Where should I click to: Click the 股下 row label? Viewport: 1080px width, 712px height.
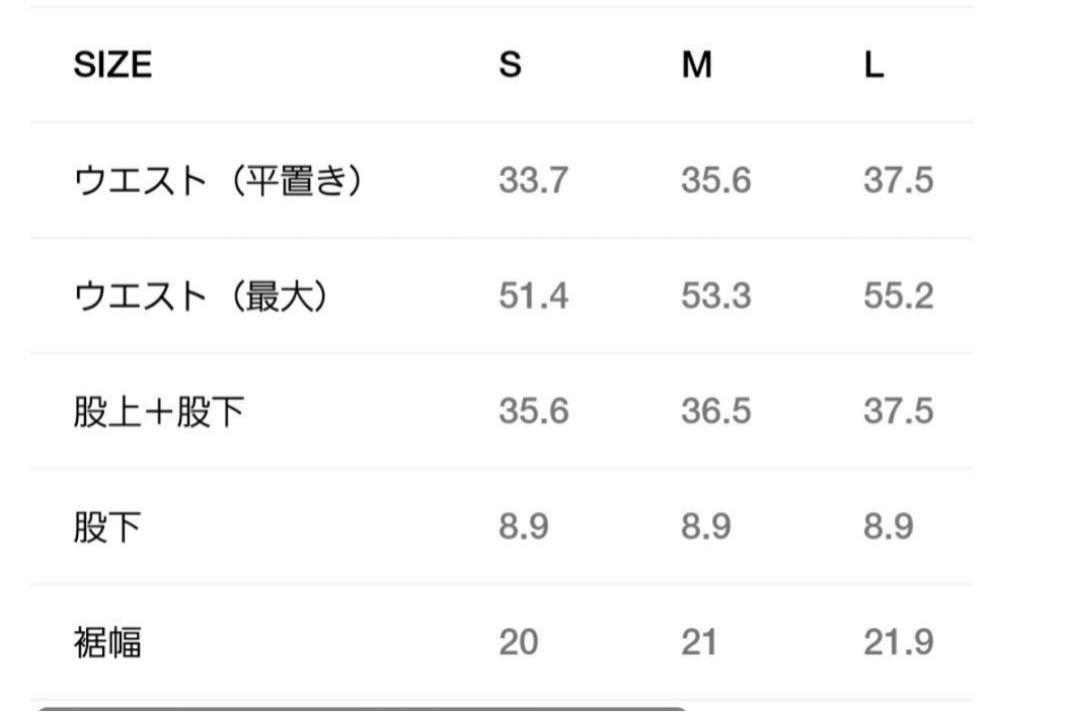107,527
